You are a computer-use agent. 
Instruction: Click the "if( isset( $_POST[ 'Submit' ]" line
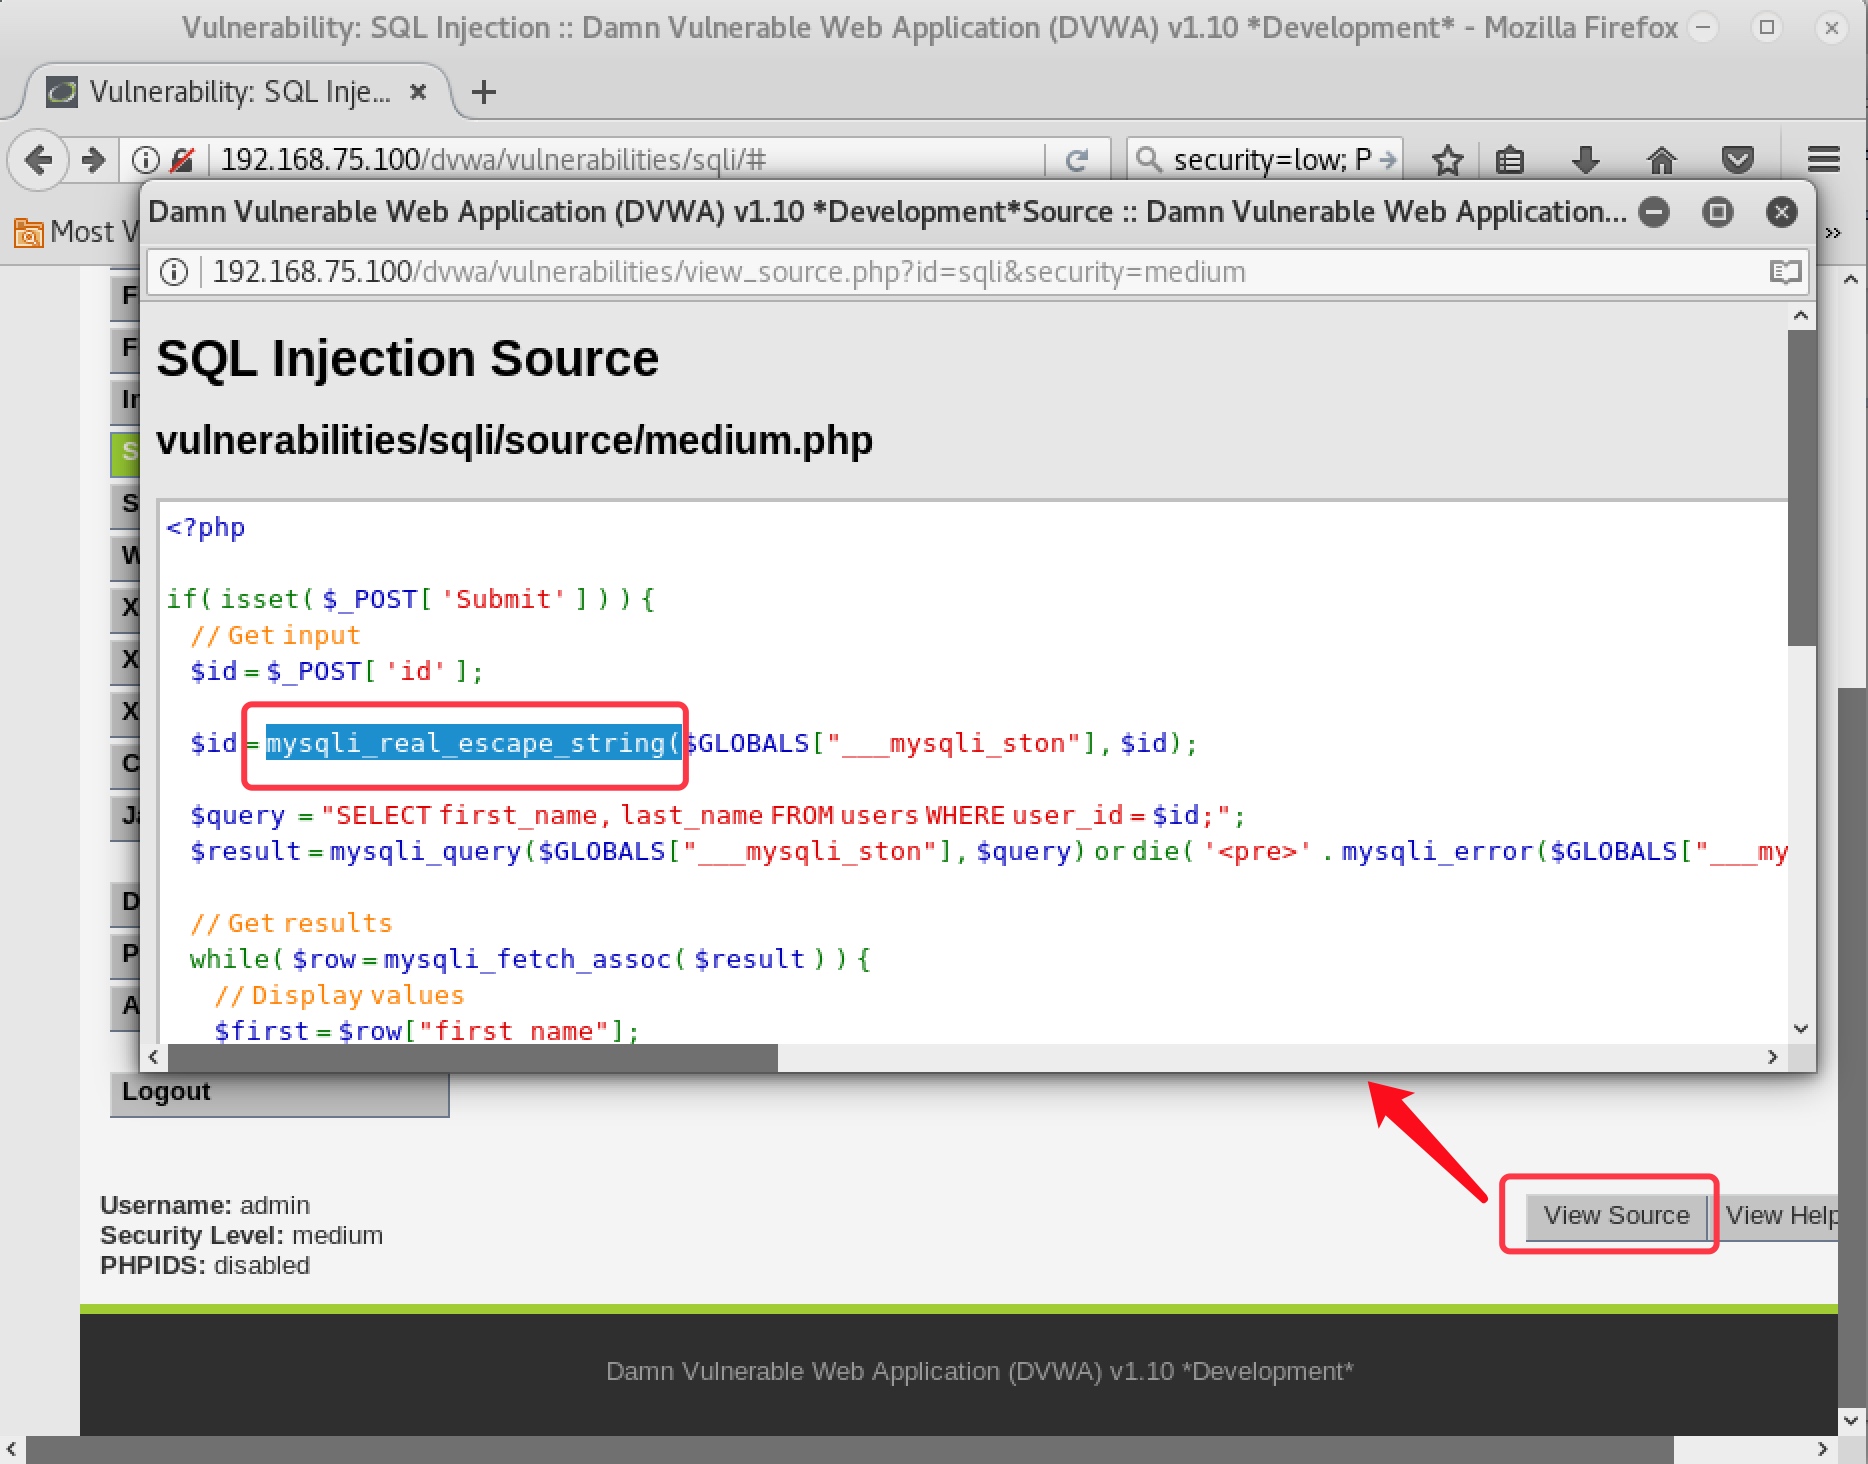point(411,599)
